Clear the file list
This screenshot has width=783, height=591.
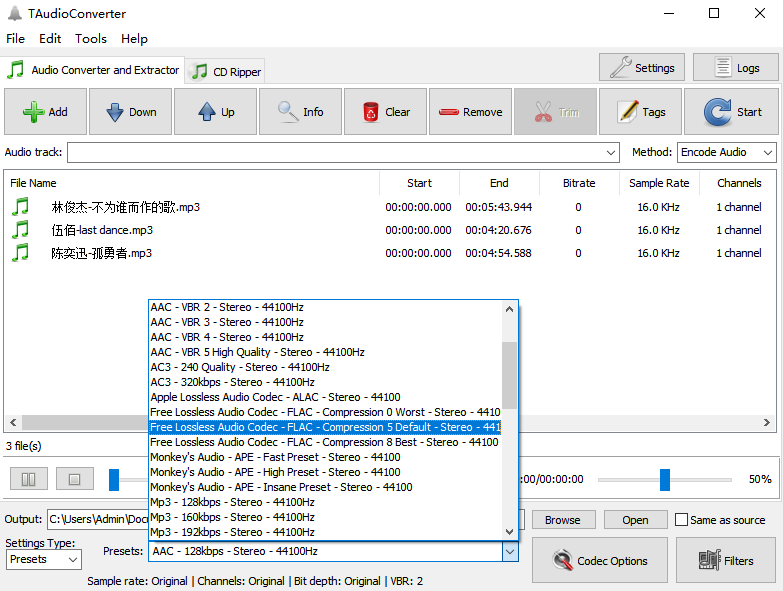tap(385, 112)
